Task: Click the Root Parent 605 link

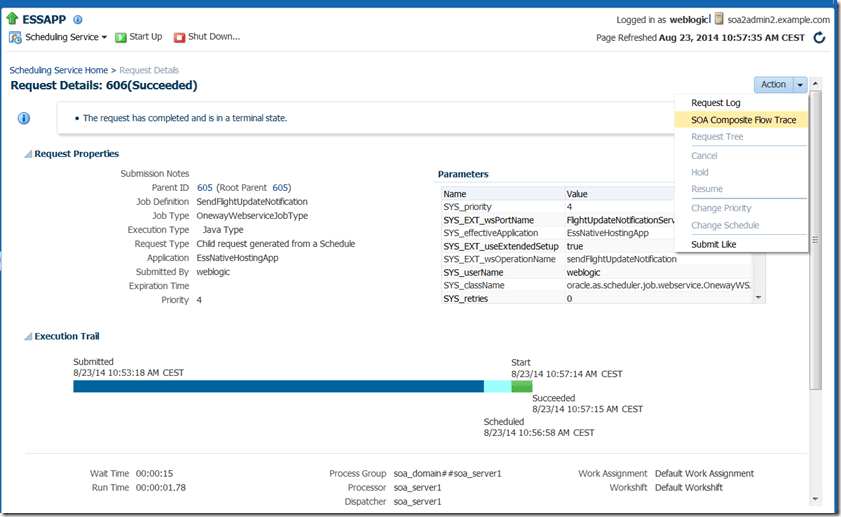Action: tap(281, 188)
